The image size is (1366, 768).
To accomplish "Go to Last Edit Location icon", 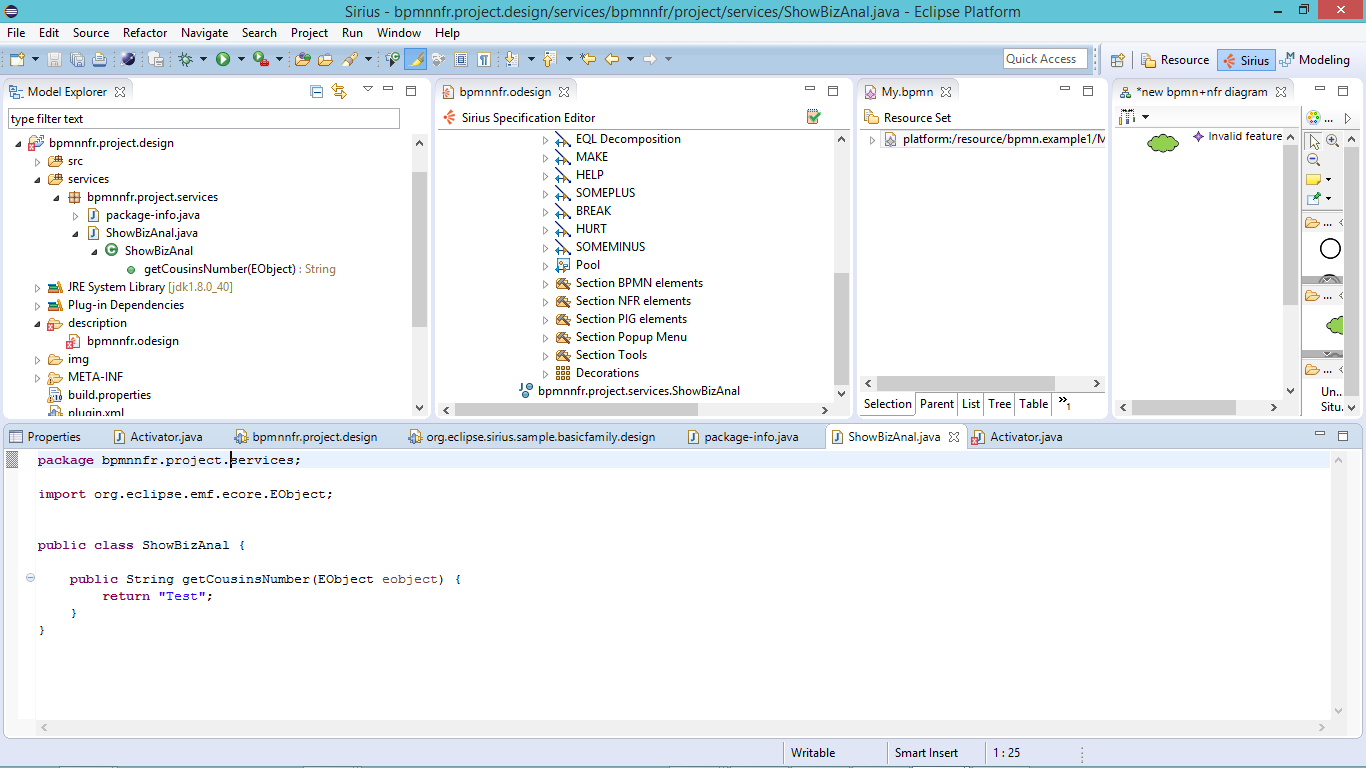I will point(588,60).
